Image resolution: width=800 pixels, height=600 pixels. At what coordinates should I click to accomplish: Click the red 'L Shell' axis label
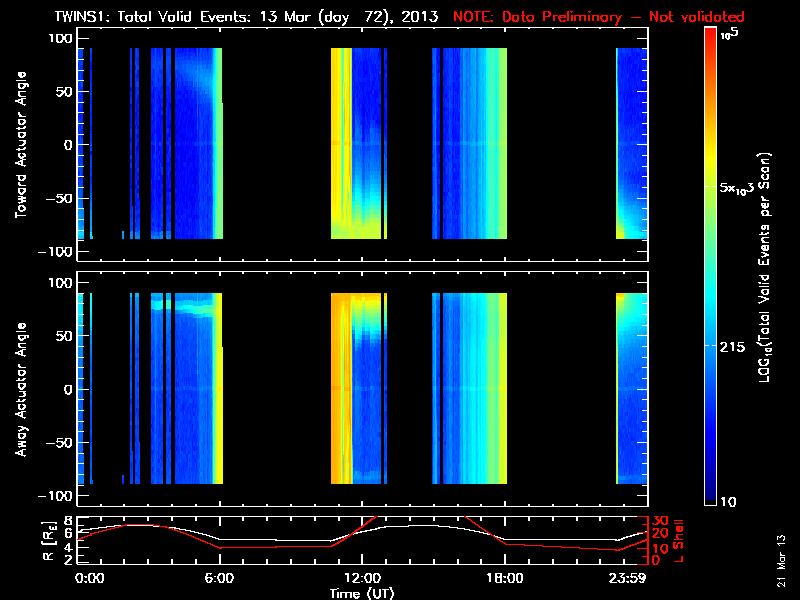point(681,541)
